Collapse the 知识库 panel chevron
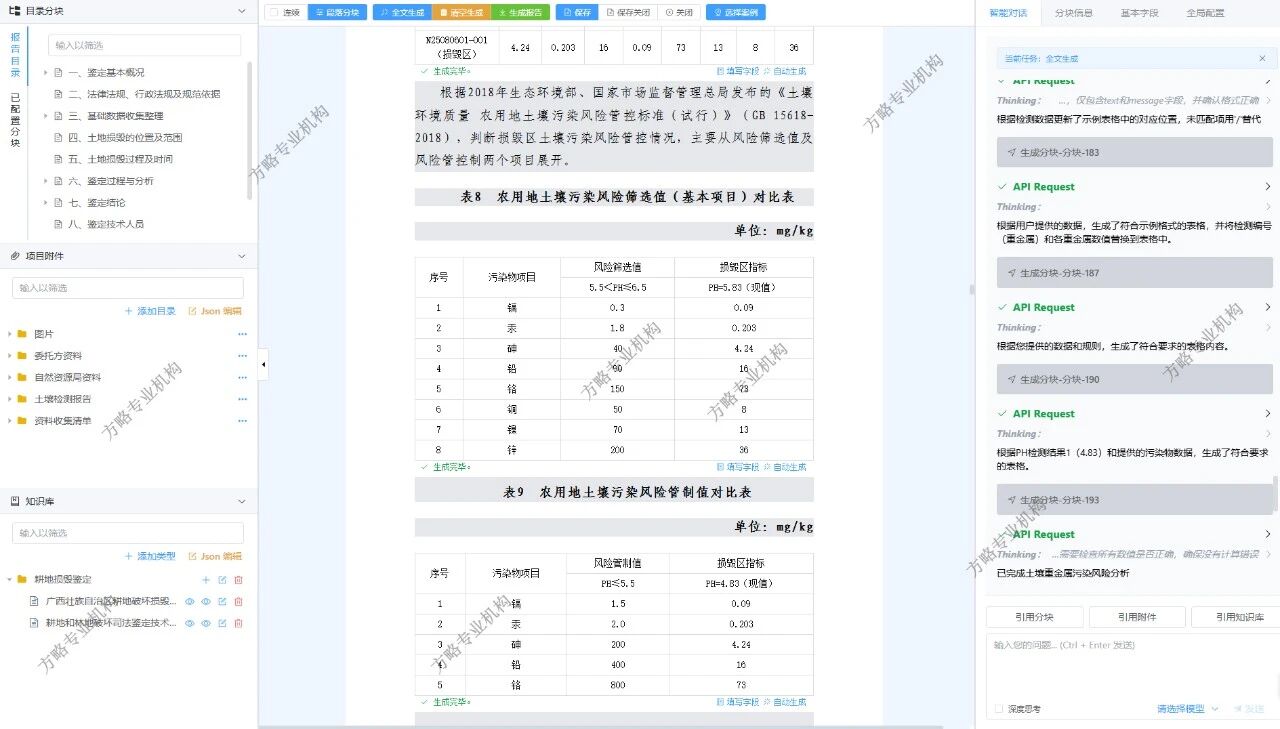Screen dimensions: 1280x729 [241, 502]
